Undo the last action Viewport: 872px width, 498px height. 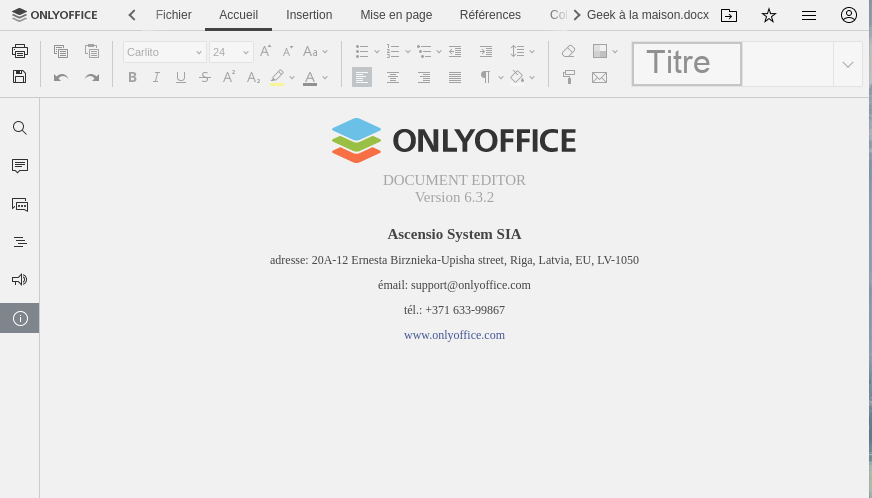[x=61, y=77]
